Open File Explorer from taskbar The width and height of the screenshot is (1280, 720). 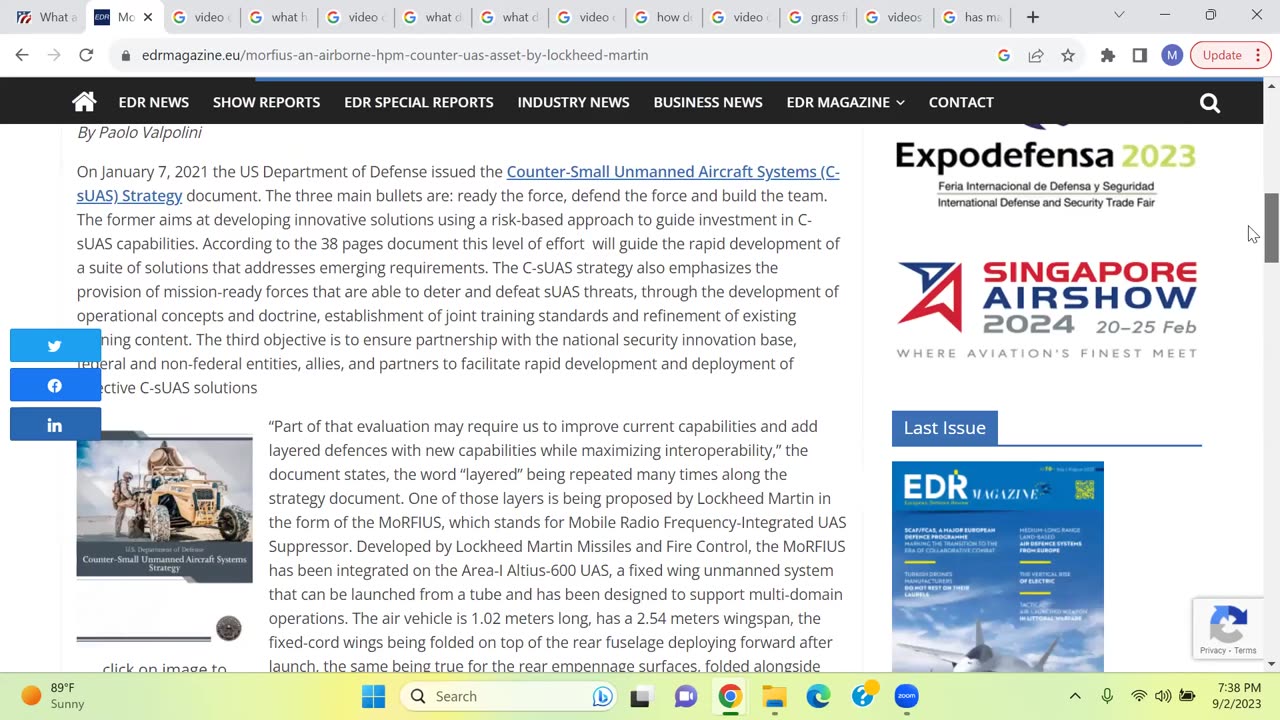[774, 696]
